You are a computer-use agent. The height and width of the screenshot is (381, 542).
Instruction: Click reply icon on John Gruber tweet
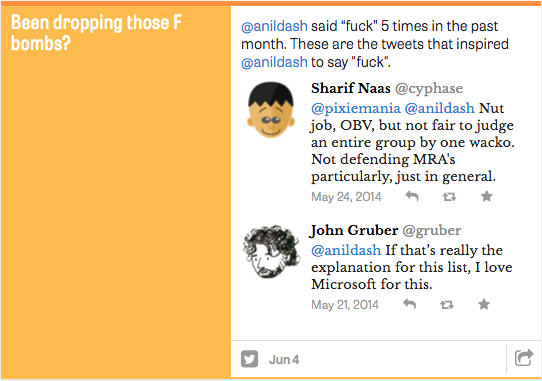(410, 304)
